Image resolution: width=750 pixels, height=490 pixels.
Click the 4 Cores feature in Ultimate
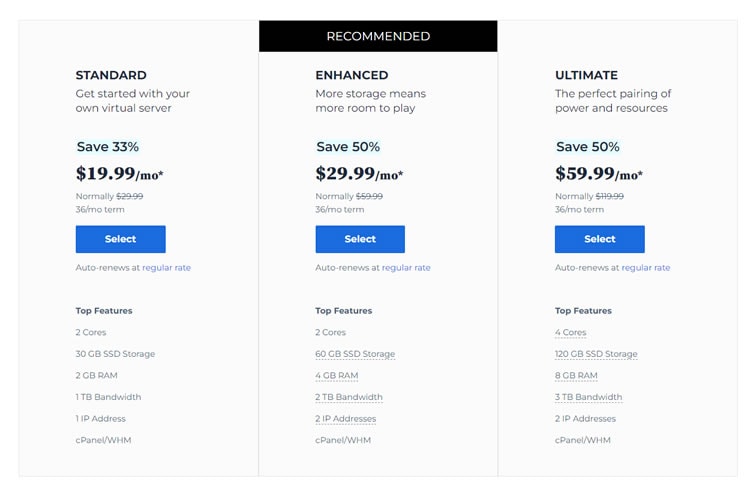click(571, 333)
